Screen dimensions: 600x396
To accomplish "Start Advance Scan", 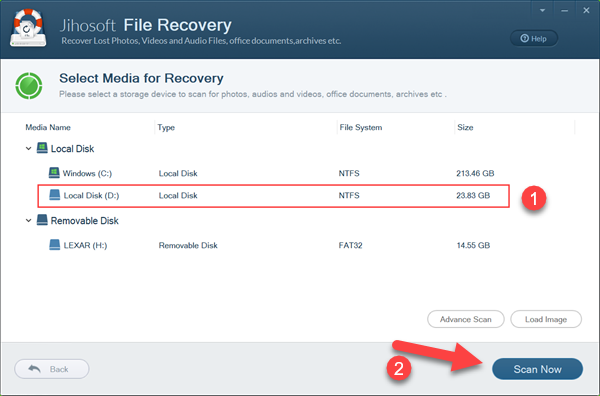I will click(x=466, y=319).
